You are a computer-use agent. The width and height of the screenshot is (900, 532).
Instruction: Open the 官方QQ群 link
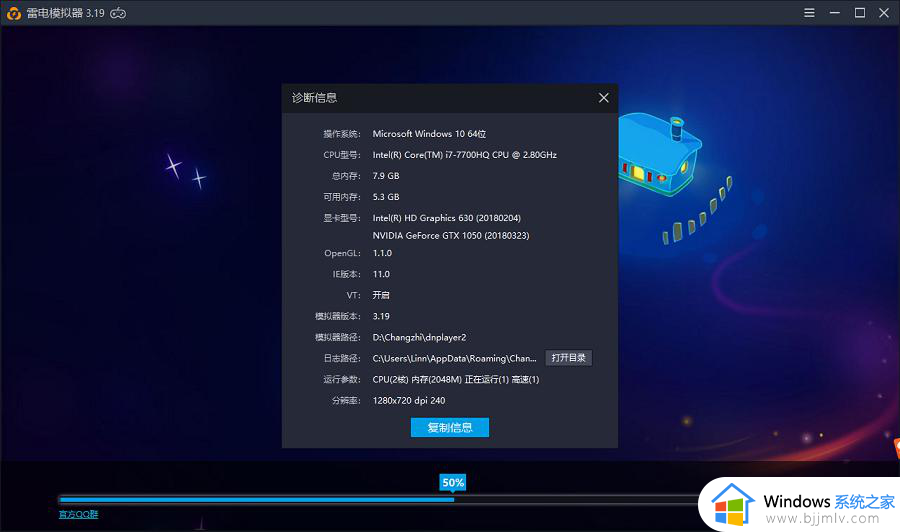pyautogui.click(x=79, y=514)
